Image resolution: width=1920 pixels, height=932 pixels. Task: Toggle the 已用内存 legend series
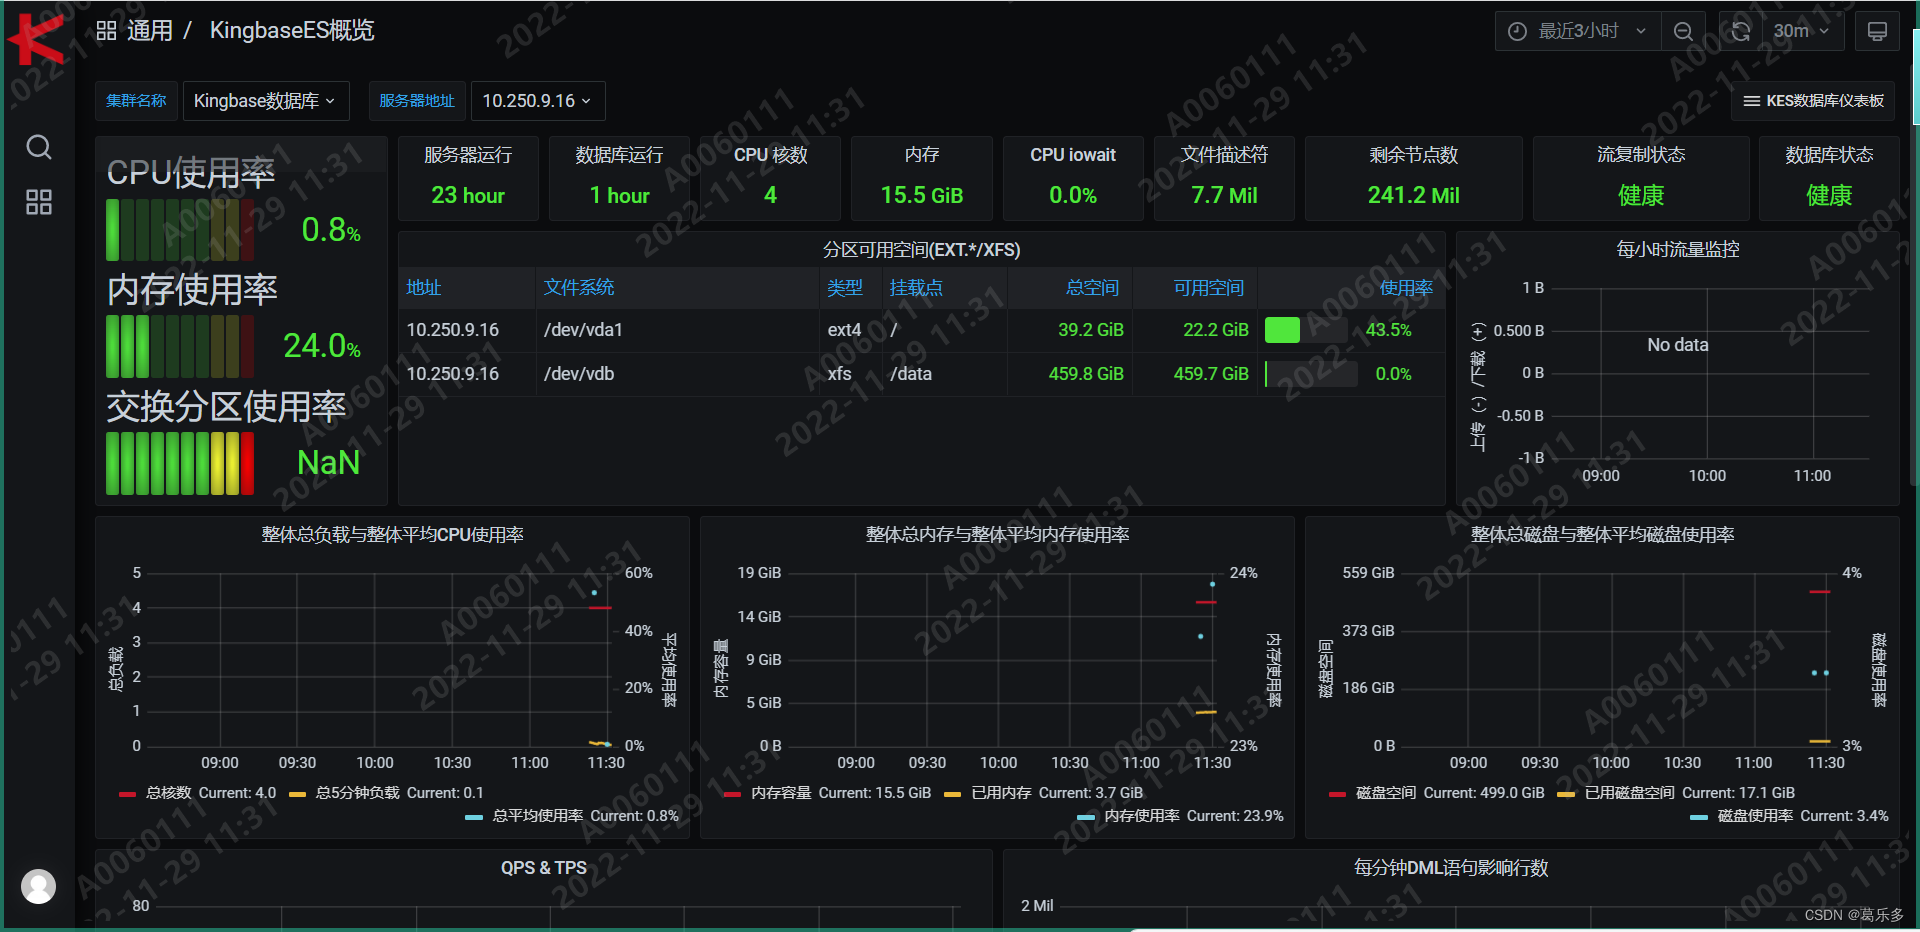point(1001,793)
